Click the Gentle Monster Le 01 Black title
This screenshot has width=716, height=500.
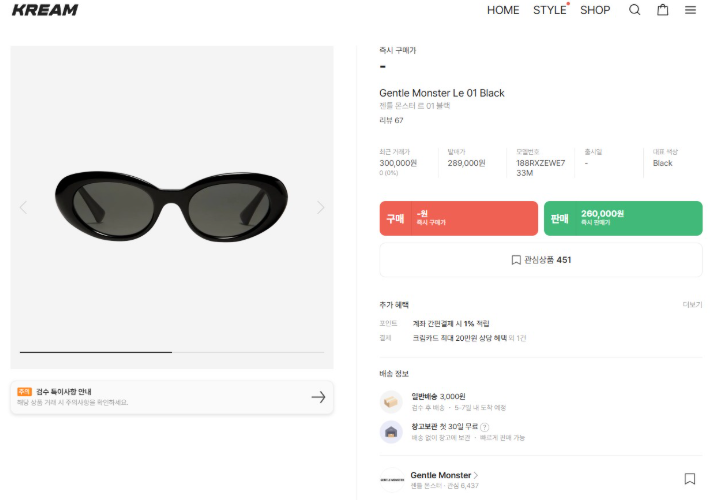(442, 93)
